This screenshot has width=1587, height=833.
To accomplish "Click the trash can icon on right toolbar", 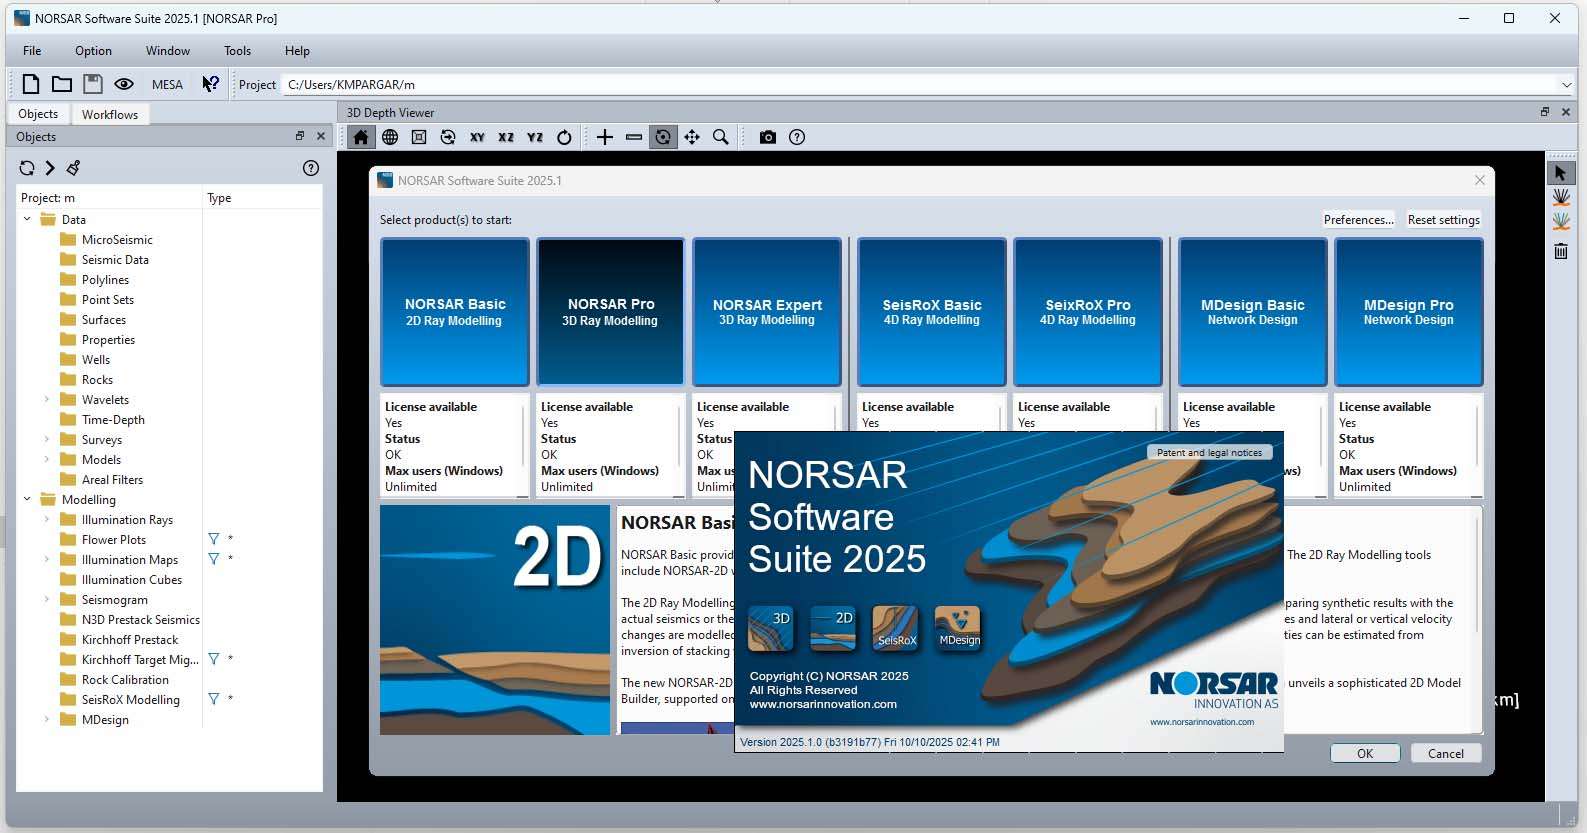I will pos(1560,251).
